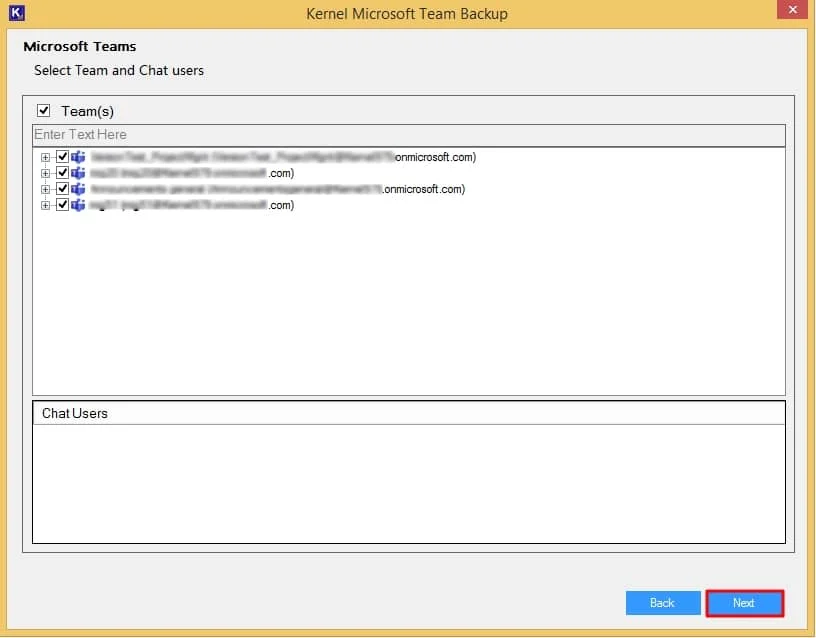Image resolution: width=816 pixels, height=638 pixels.
Task: Uncheck the fourth team's checkbox
Action: point(62,205)
